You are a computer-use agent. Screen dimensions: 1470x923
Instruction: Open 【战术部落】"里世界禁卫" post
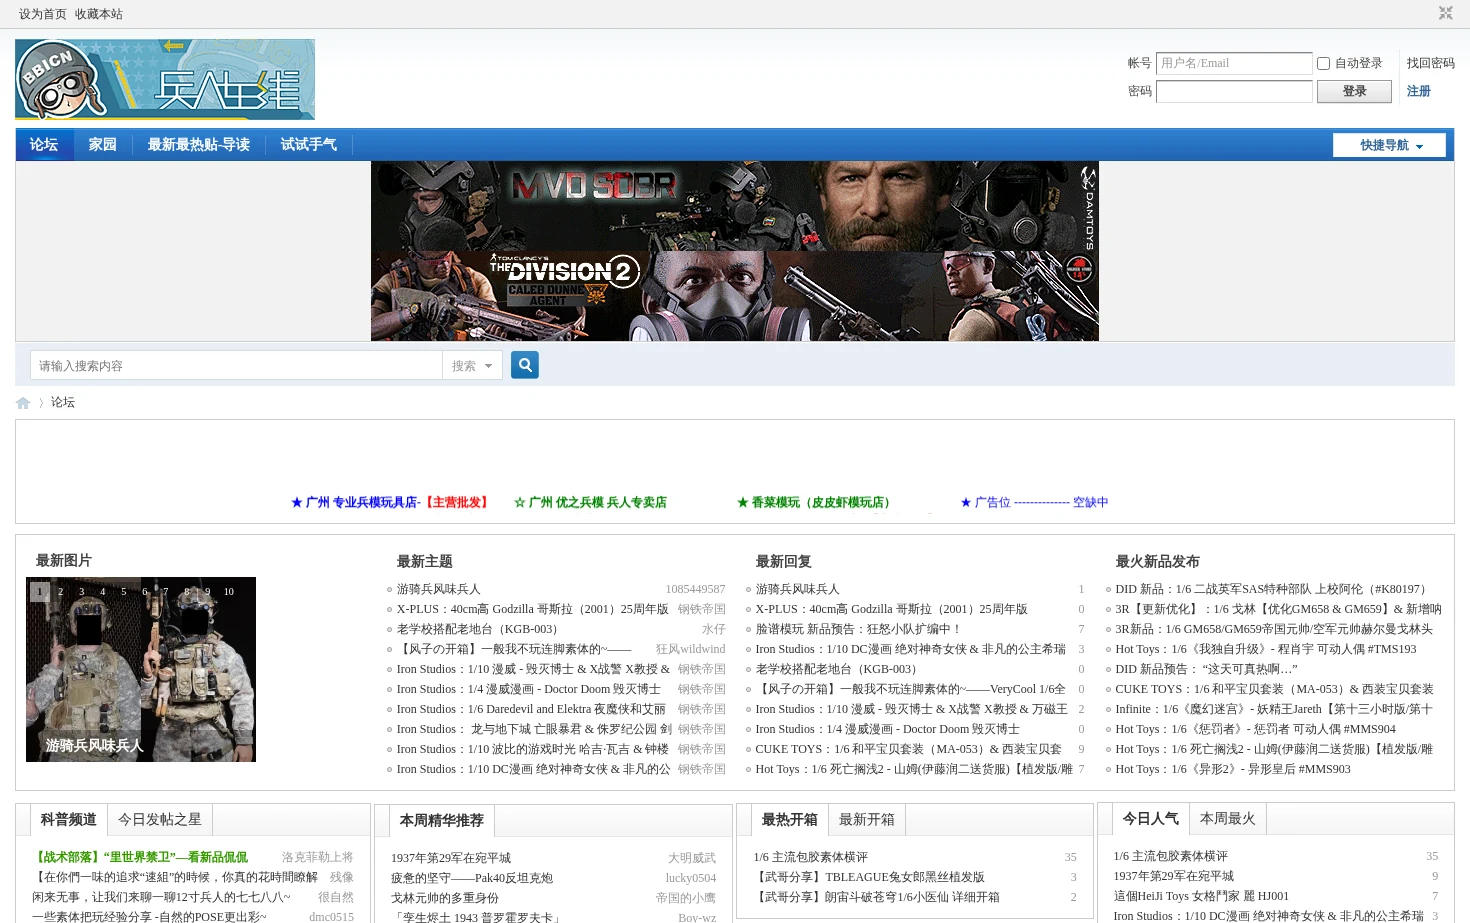pyautogui.click(x=141, y=857)
